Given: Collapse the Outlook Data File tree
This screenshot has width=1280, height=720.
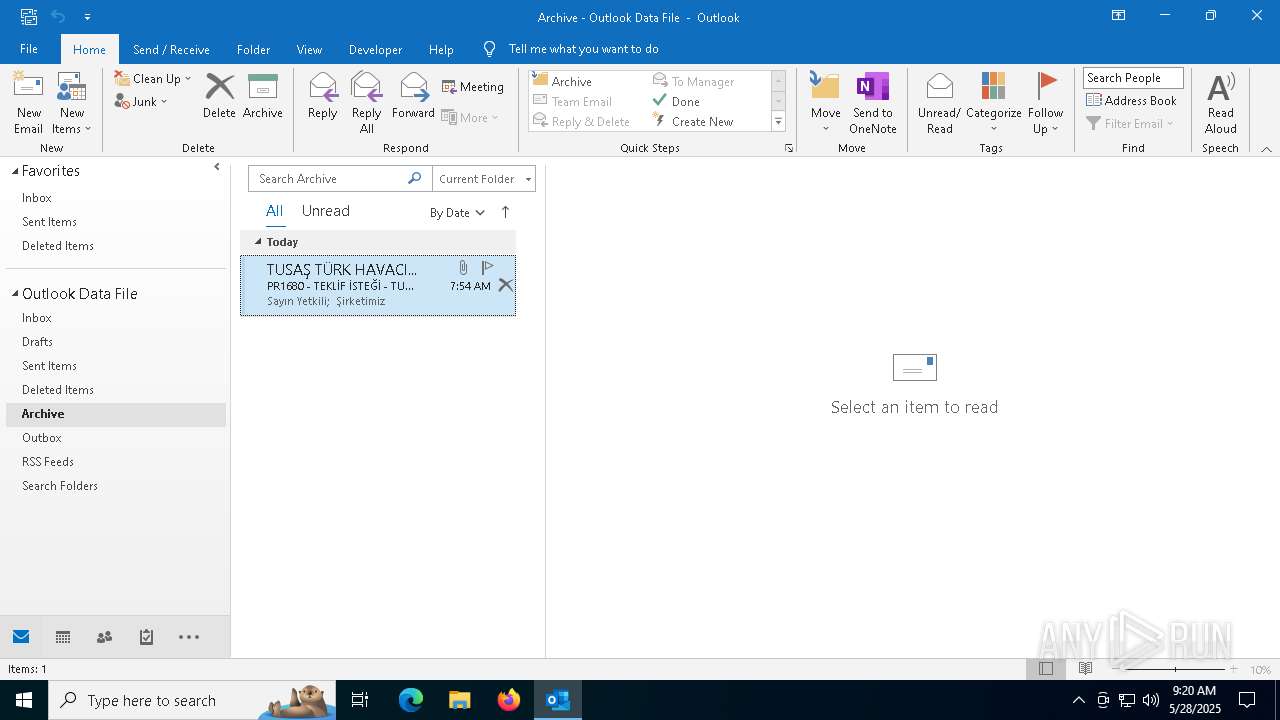Looking at the screenshot, I should [x=15, y=294].
